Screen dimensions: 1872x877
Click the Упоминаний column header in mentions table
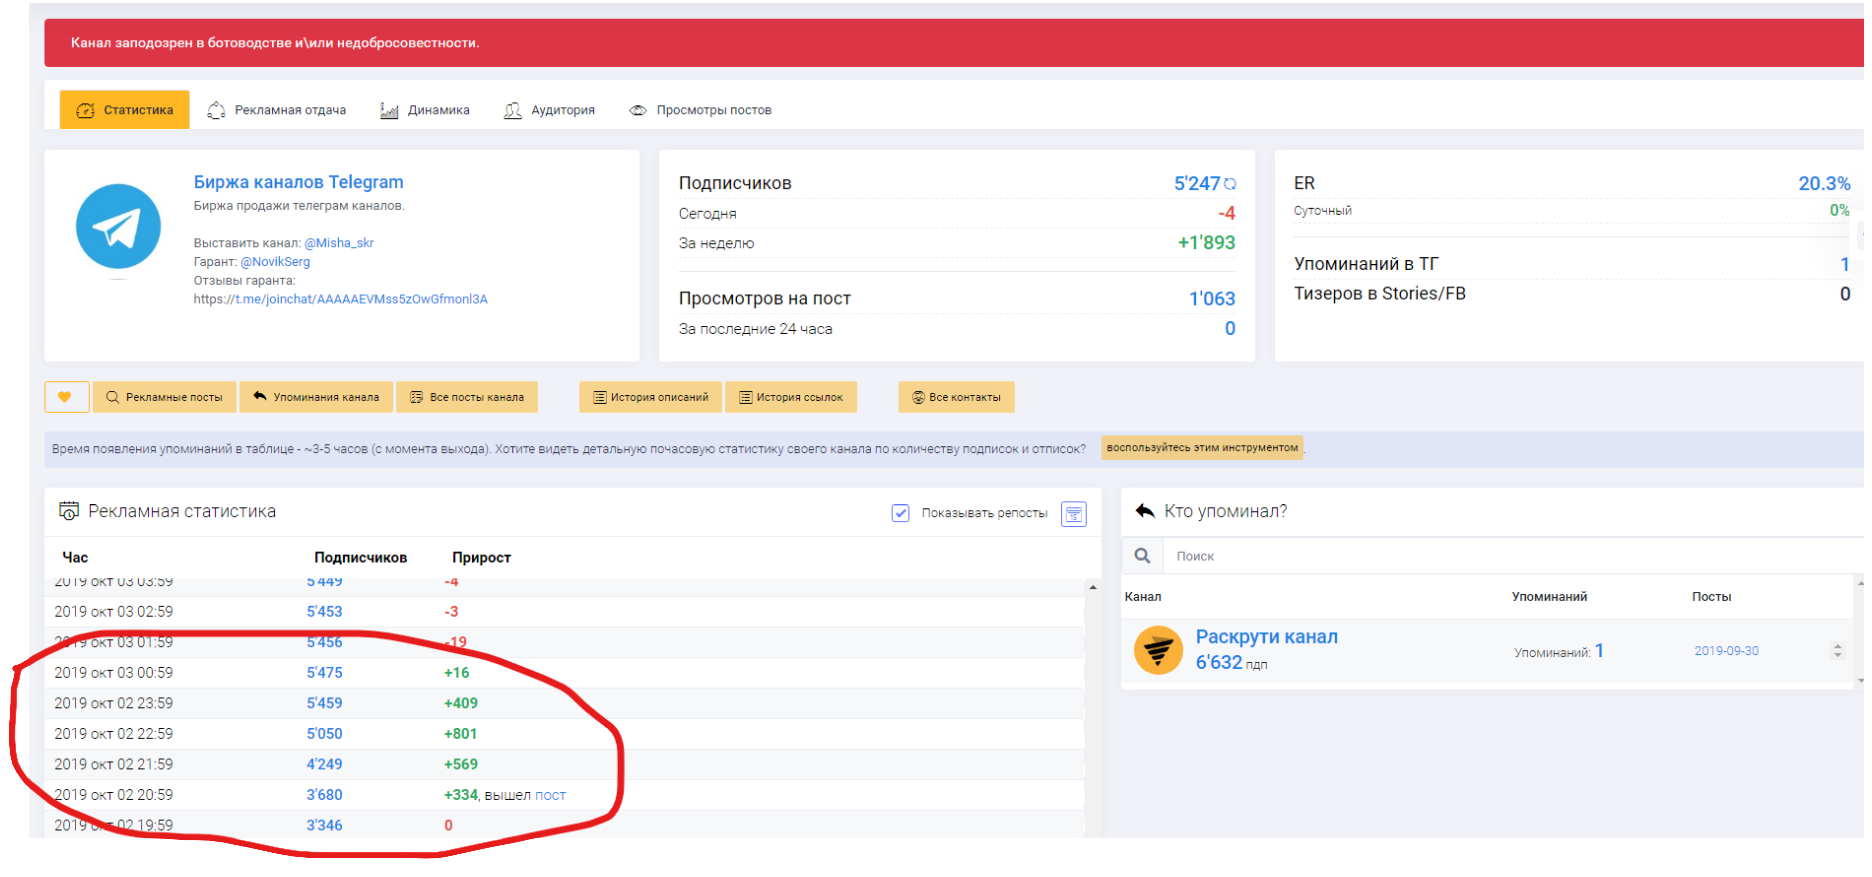pyautogui.click(x=1549, y=597)
